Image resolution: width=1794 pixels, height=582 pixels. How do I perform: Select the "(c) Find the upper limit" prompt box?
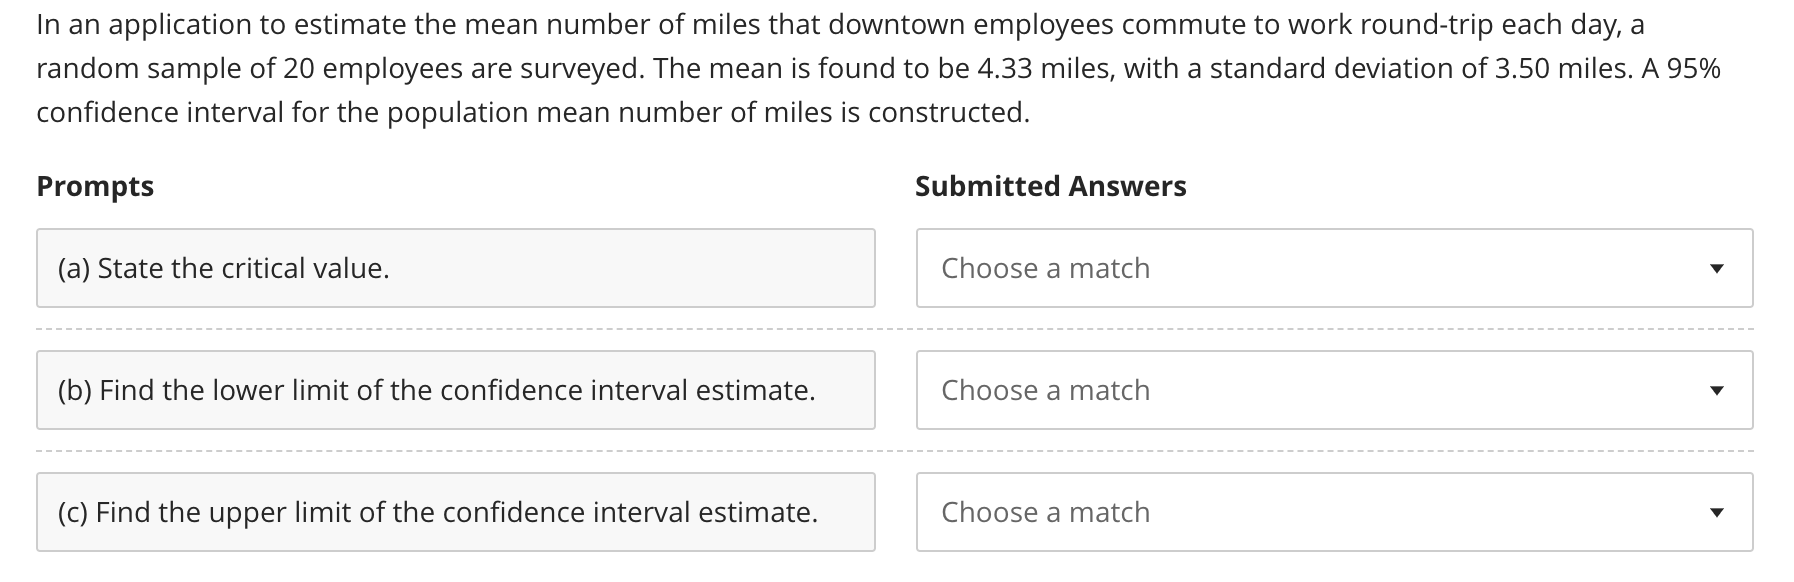pos(456,512)
